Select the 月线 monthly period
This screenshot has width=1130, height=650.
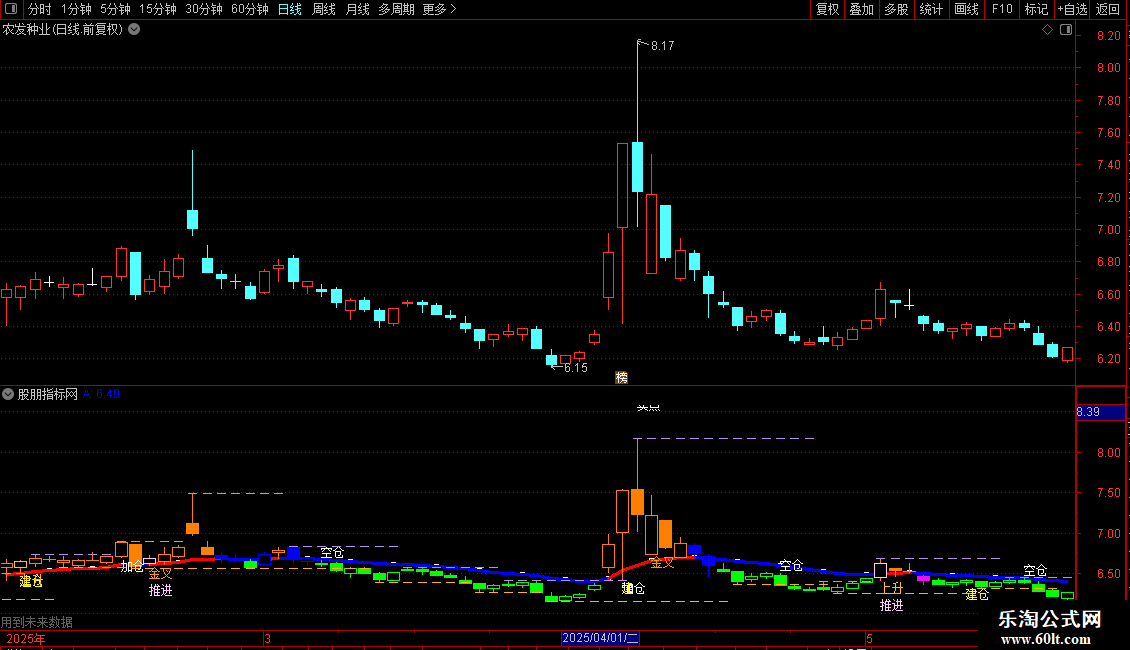(x=357, y=9)
